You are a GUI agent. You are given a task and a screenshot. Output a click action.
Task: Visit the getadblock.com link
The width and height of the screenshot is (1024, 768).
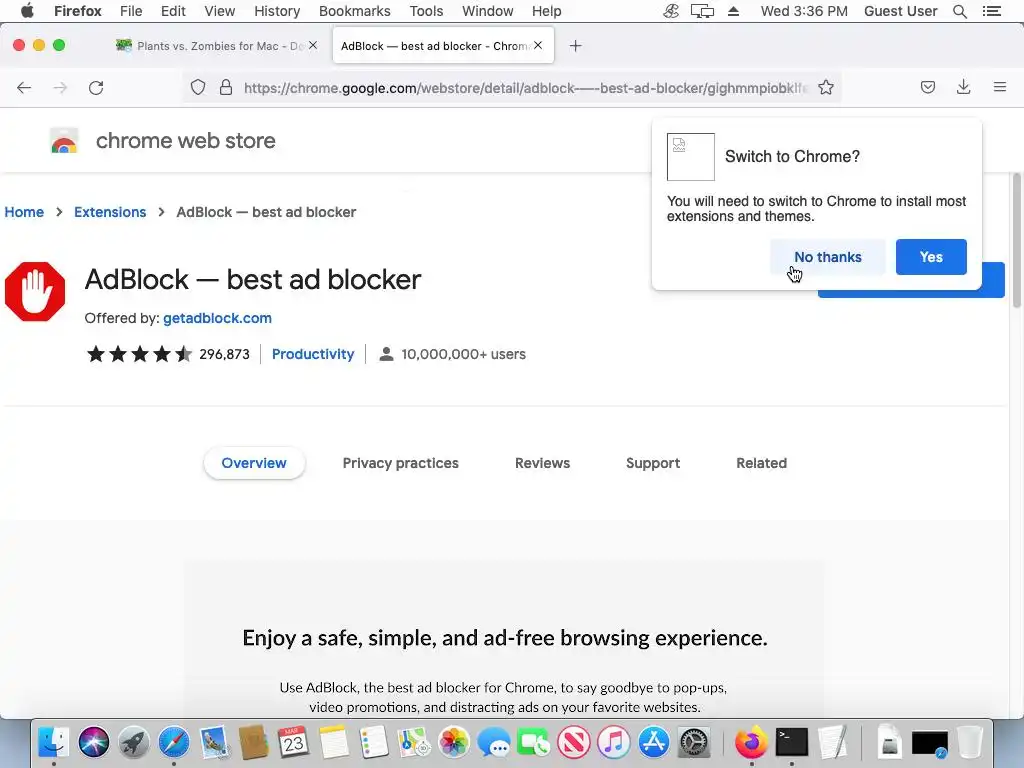(x=217, y=318)
